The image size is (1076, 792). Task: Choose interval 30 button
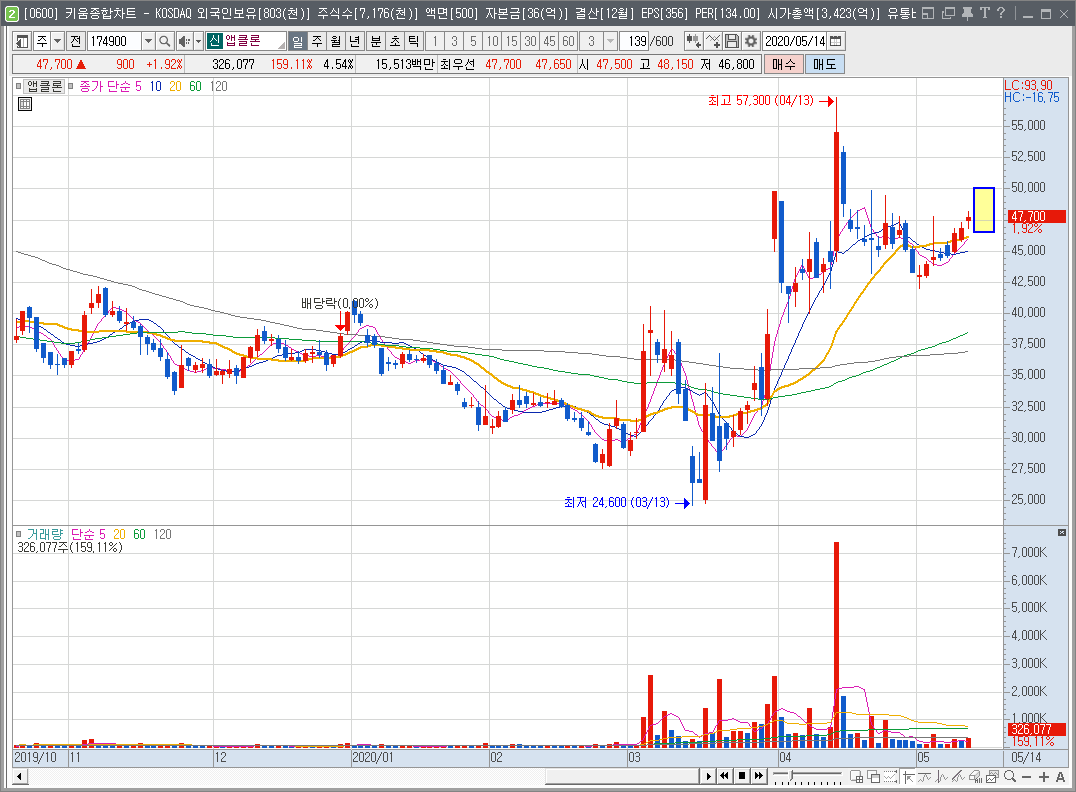point(530,41)
